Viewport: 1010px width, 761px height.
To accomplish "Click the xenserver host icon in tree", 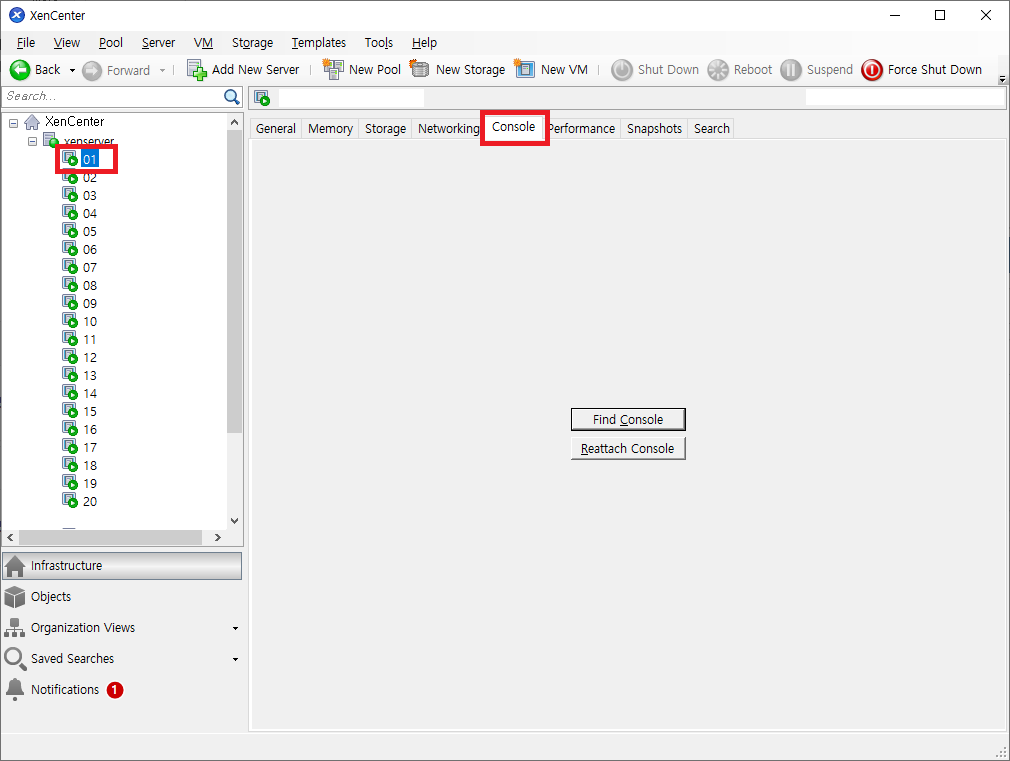I will [x=50, y=140].
